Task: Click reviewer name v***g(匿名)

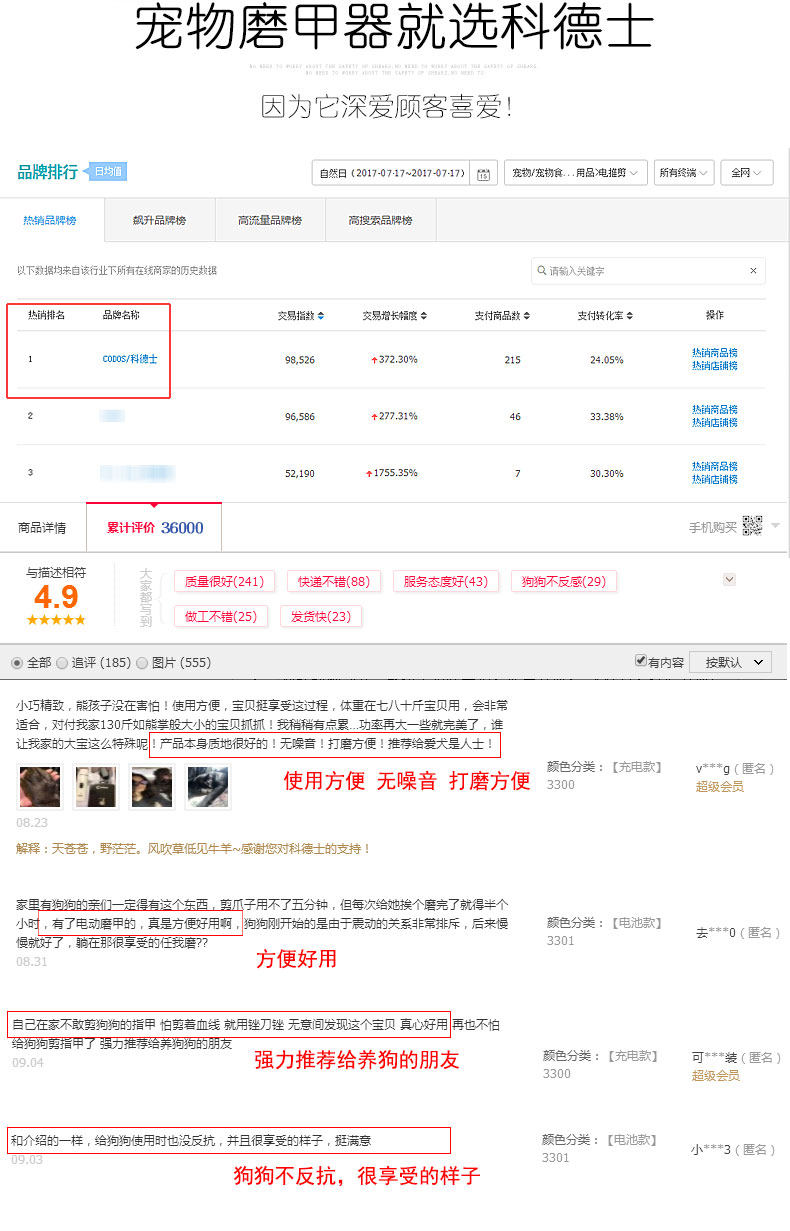Action: pyautogui.click(x=736, y=769)
